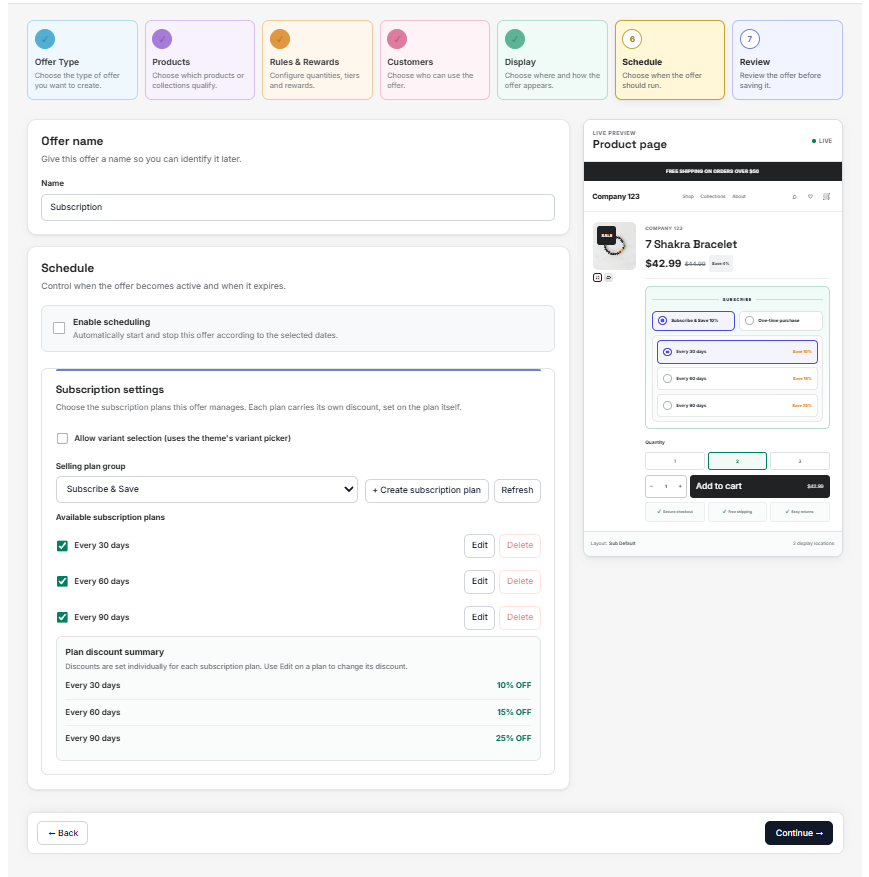Select quantity option 1 in preview
Image resolution: width=869 pixels, height=877 pixels.
point(675,461)
